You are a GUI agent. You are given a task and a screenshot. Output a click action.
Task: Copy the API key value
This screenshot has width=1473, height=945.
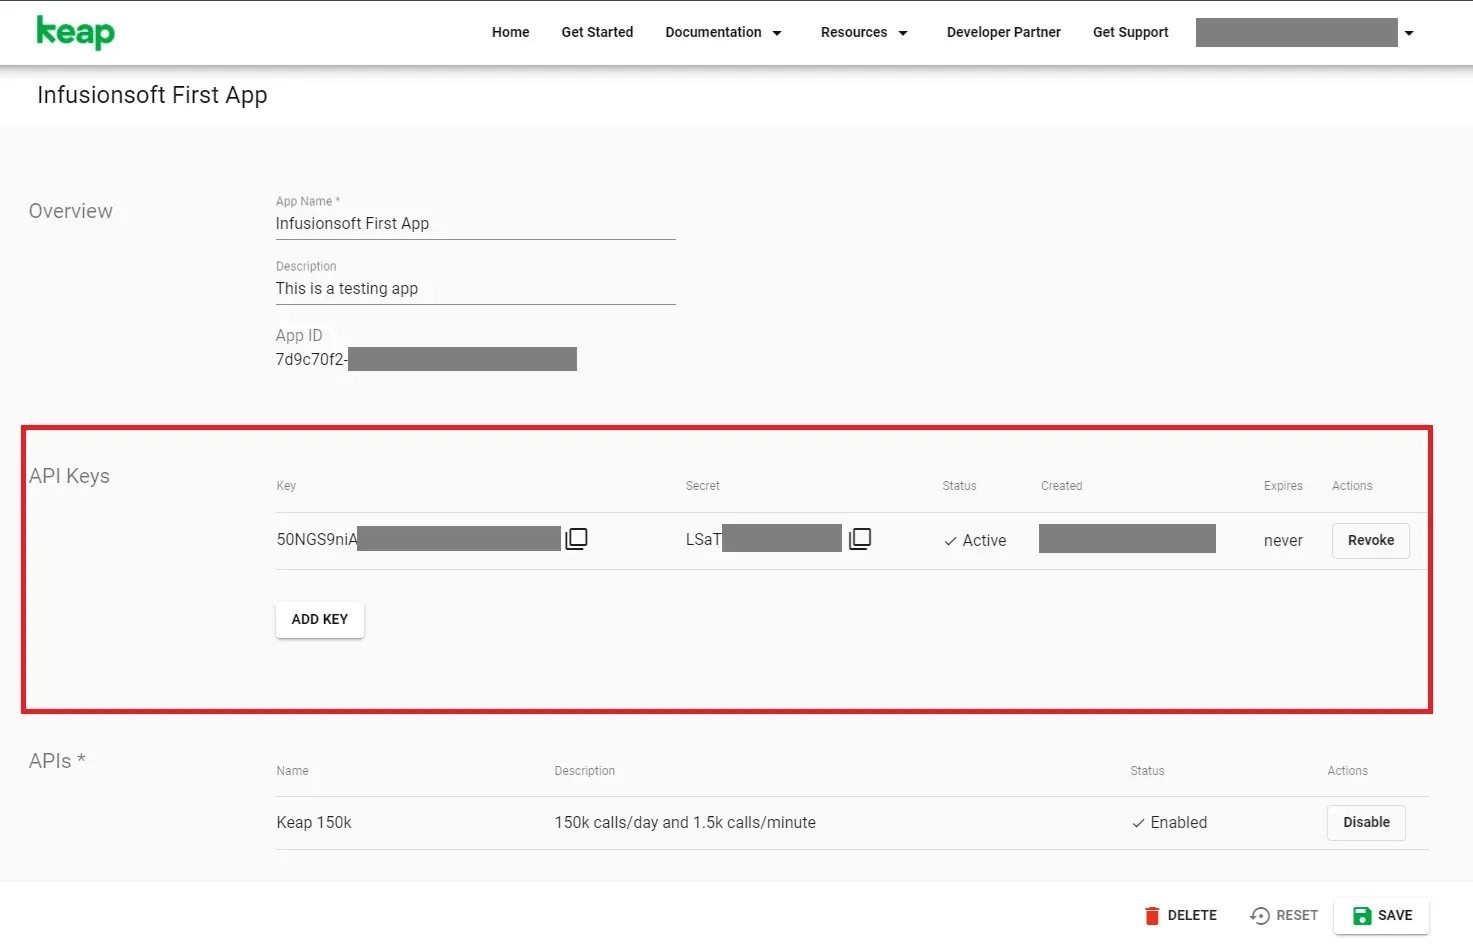(x=576, y=539)
